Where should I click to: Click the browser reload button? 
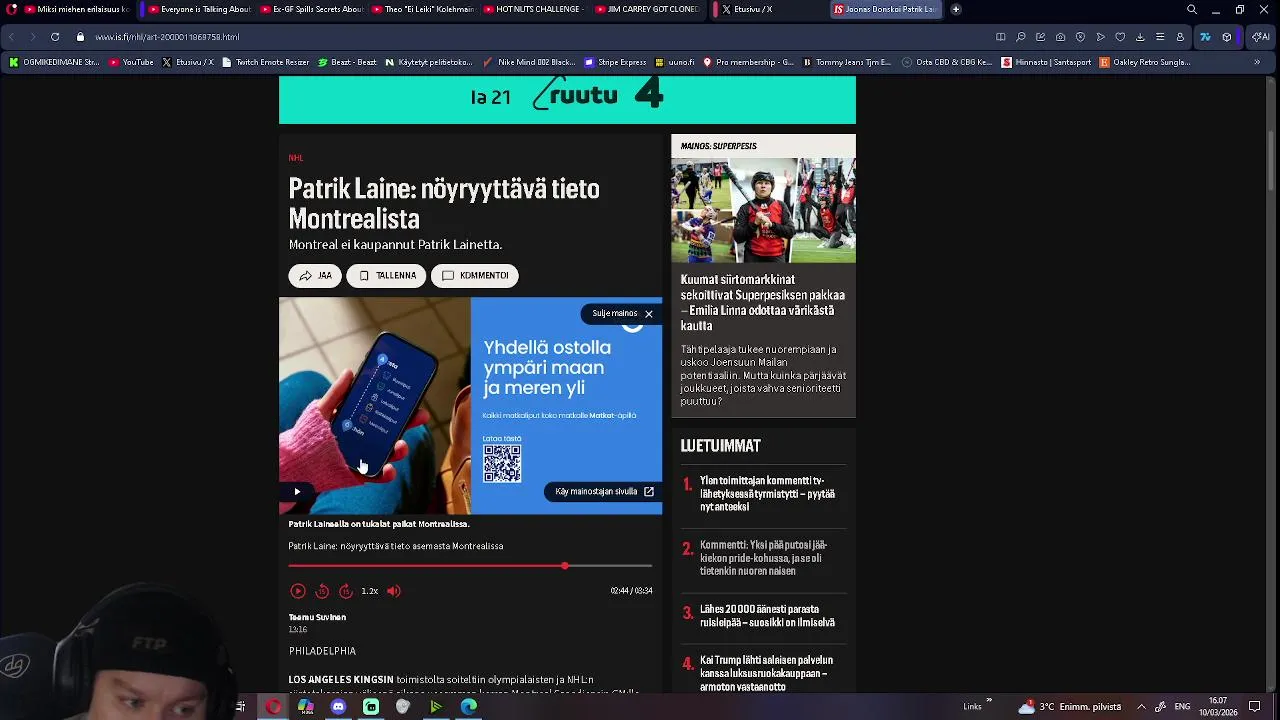pos(55,37)
